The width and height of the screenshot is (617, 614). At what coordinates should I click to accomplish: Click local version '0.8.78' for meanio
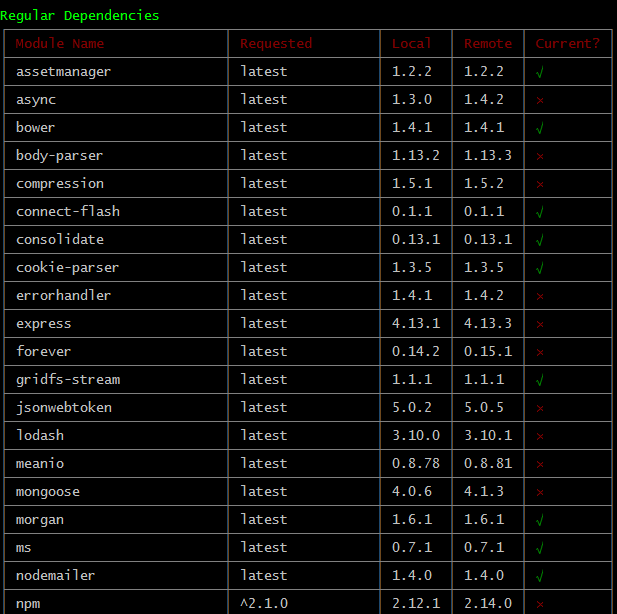[416, 464]
